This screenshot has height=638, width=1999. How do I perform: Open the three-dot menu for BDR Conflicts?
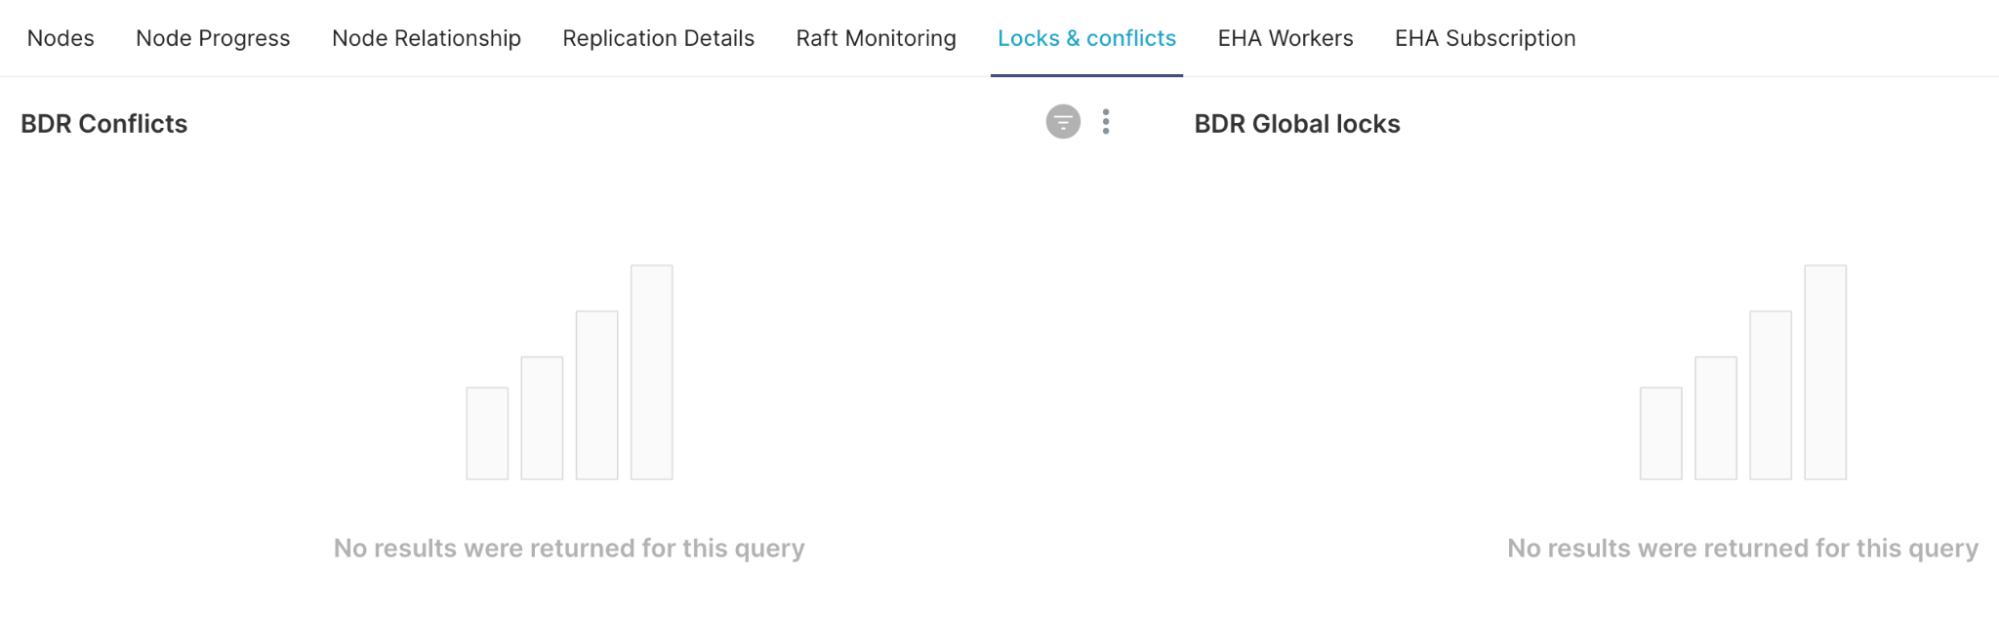tap(1105, 122)
